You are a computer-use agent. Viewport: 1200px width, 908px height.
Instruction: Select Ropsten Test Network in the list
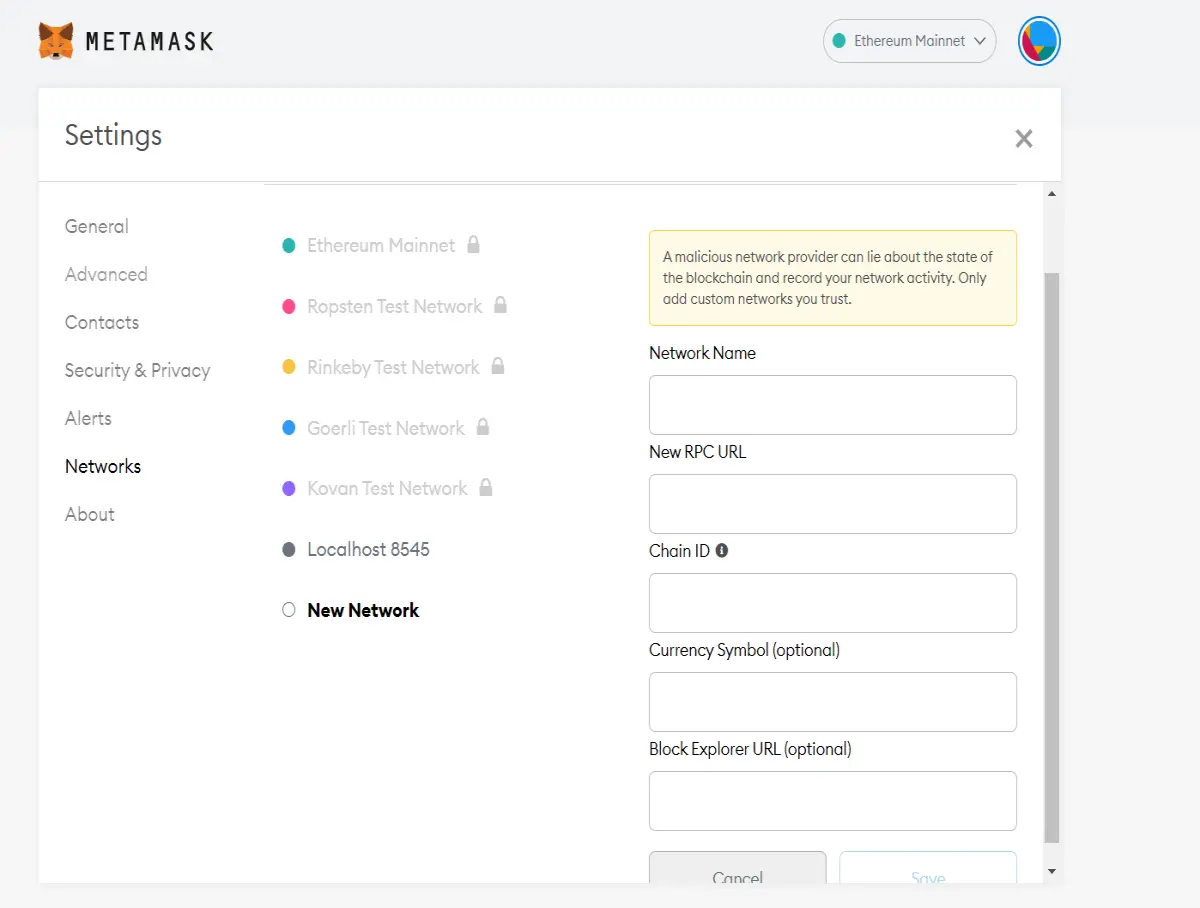(x=395, y=306)
